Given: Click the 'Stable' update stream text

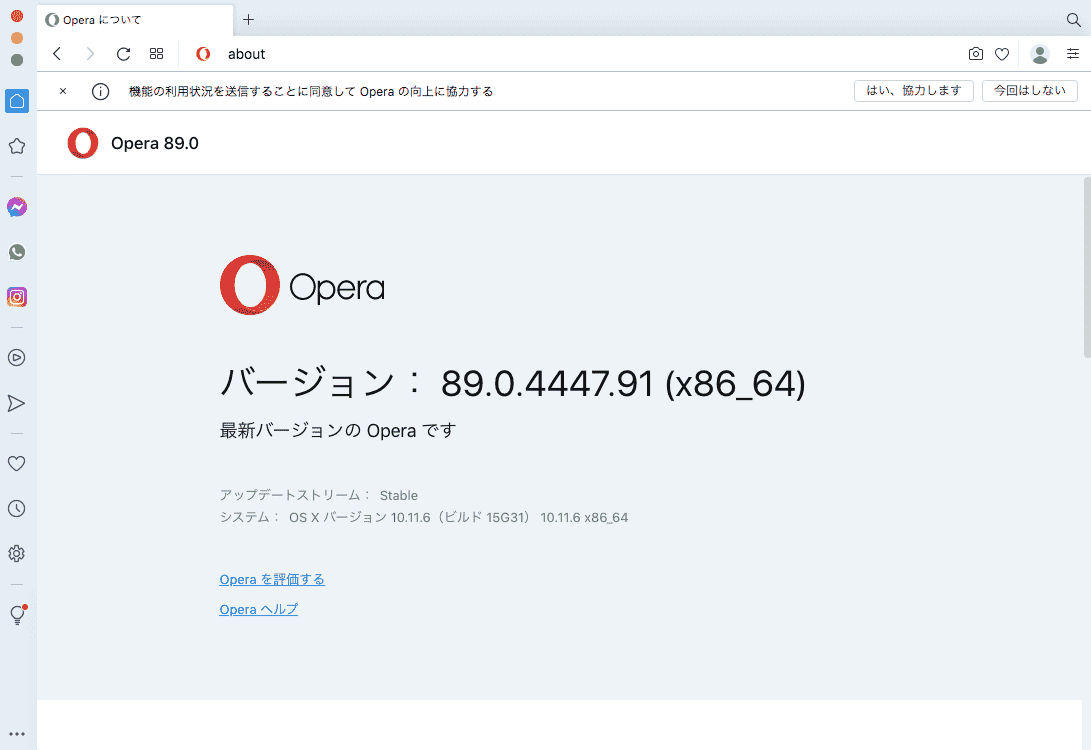Looking at the screenshot, I should (399, 495).
